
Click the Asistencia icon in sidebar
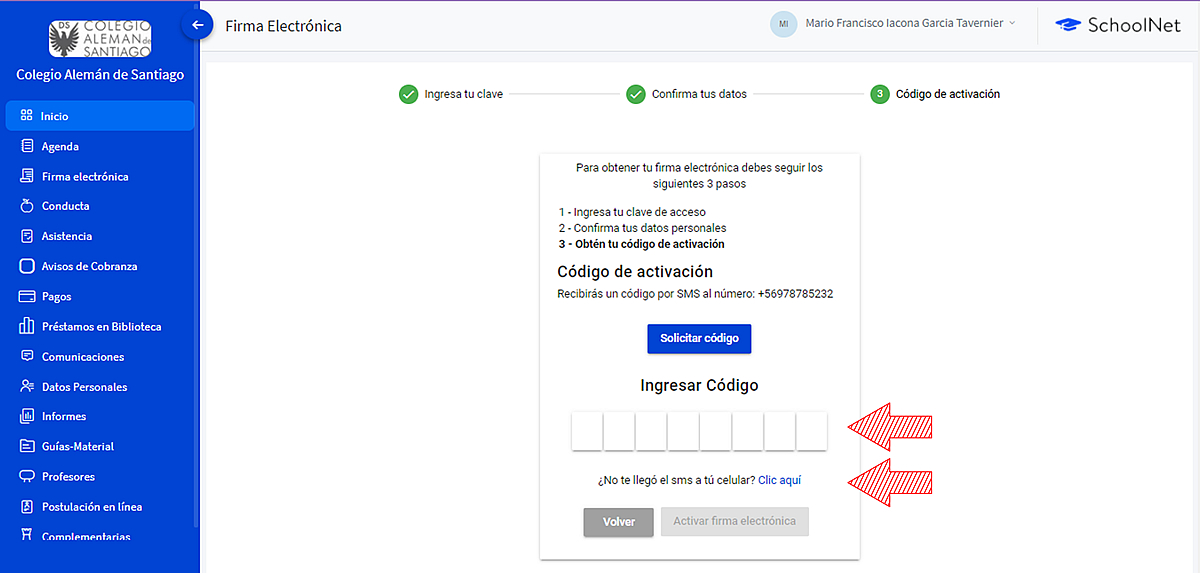27,236
